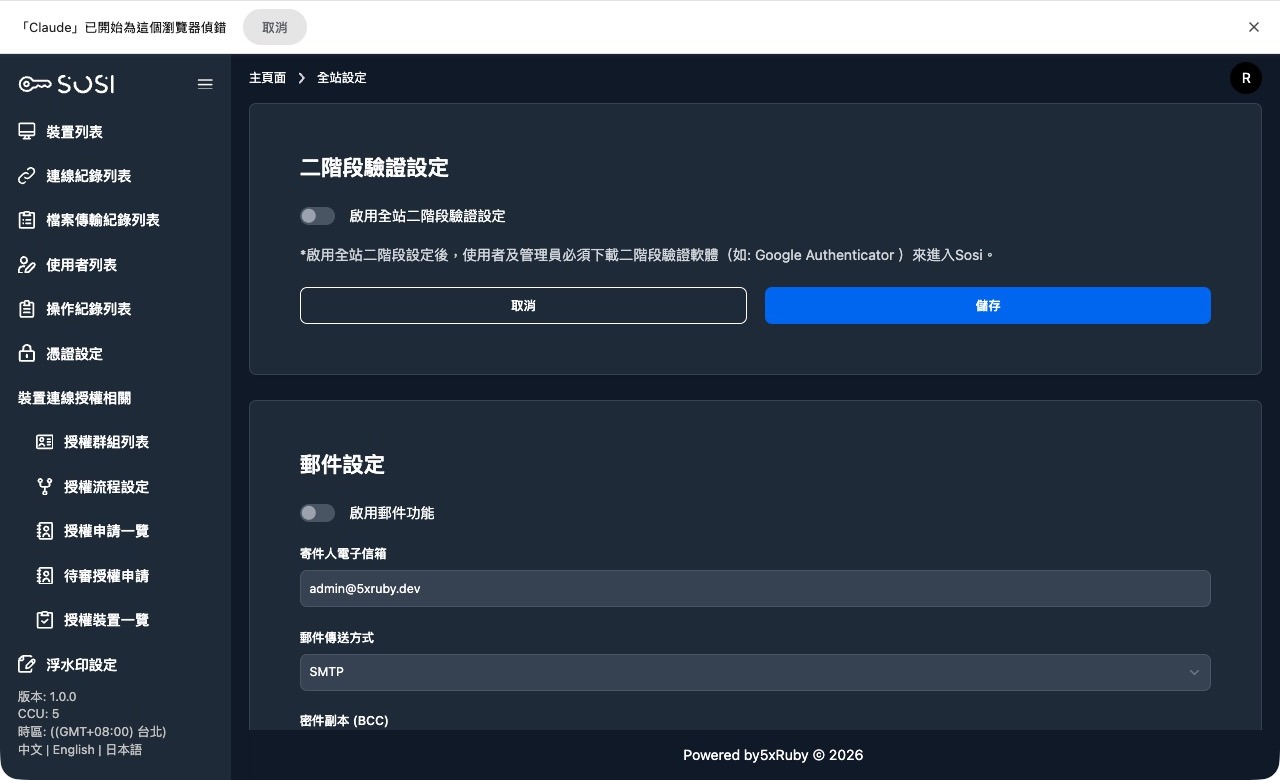Collapse the sidebar with hamburger toggle
1280x780 pixels.
pos(205,84)
